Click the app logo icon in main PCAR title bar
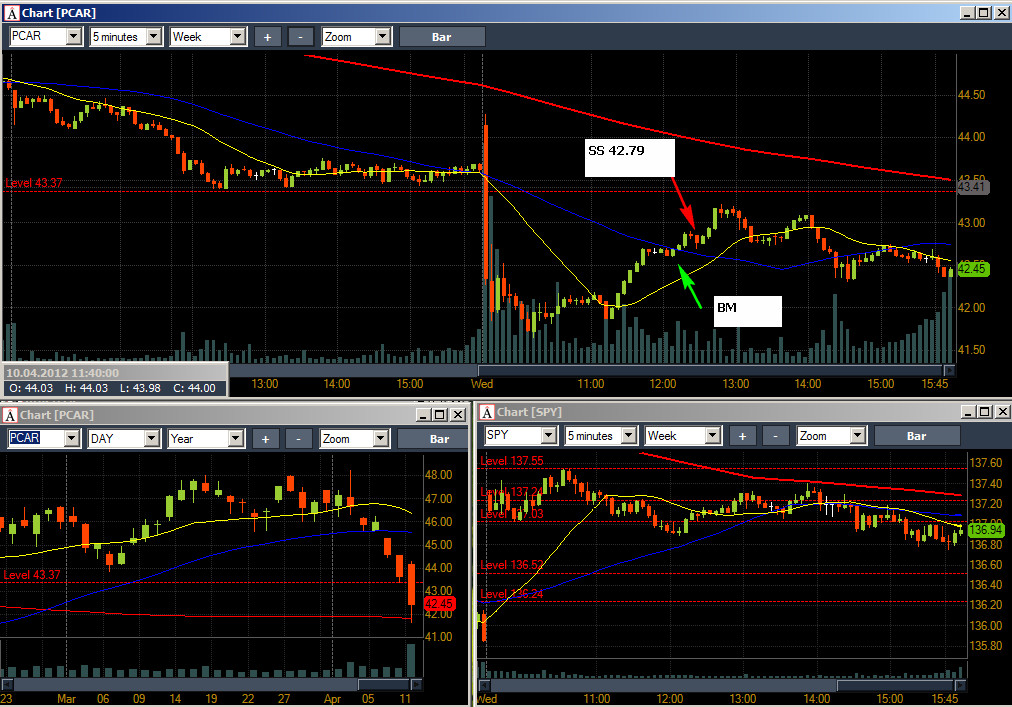Screen dimensions: 1012x707 (12, 13)
